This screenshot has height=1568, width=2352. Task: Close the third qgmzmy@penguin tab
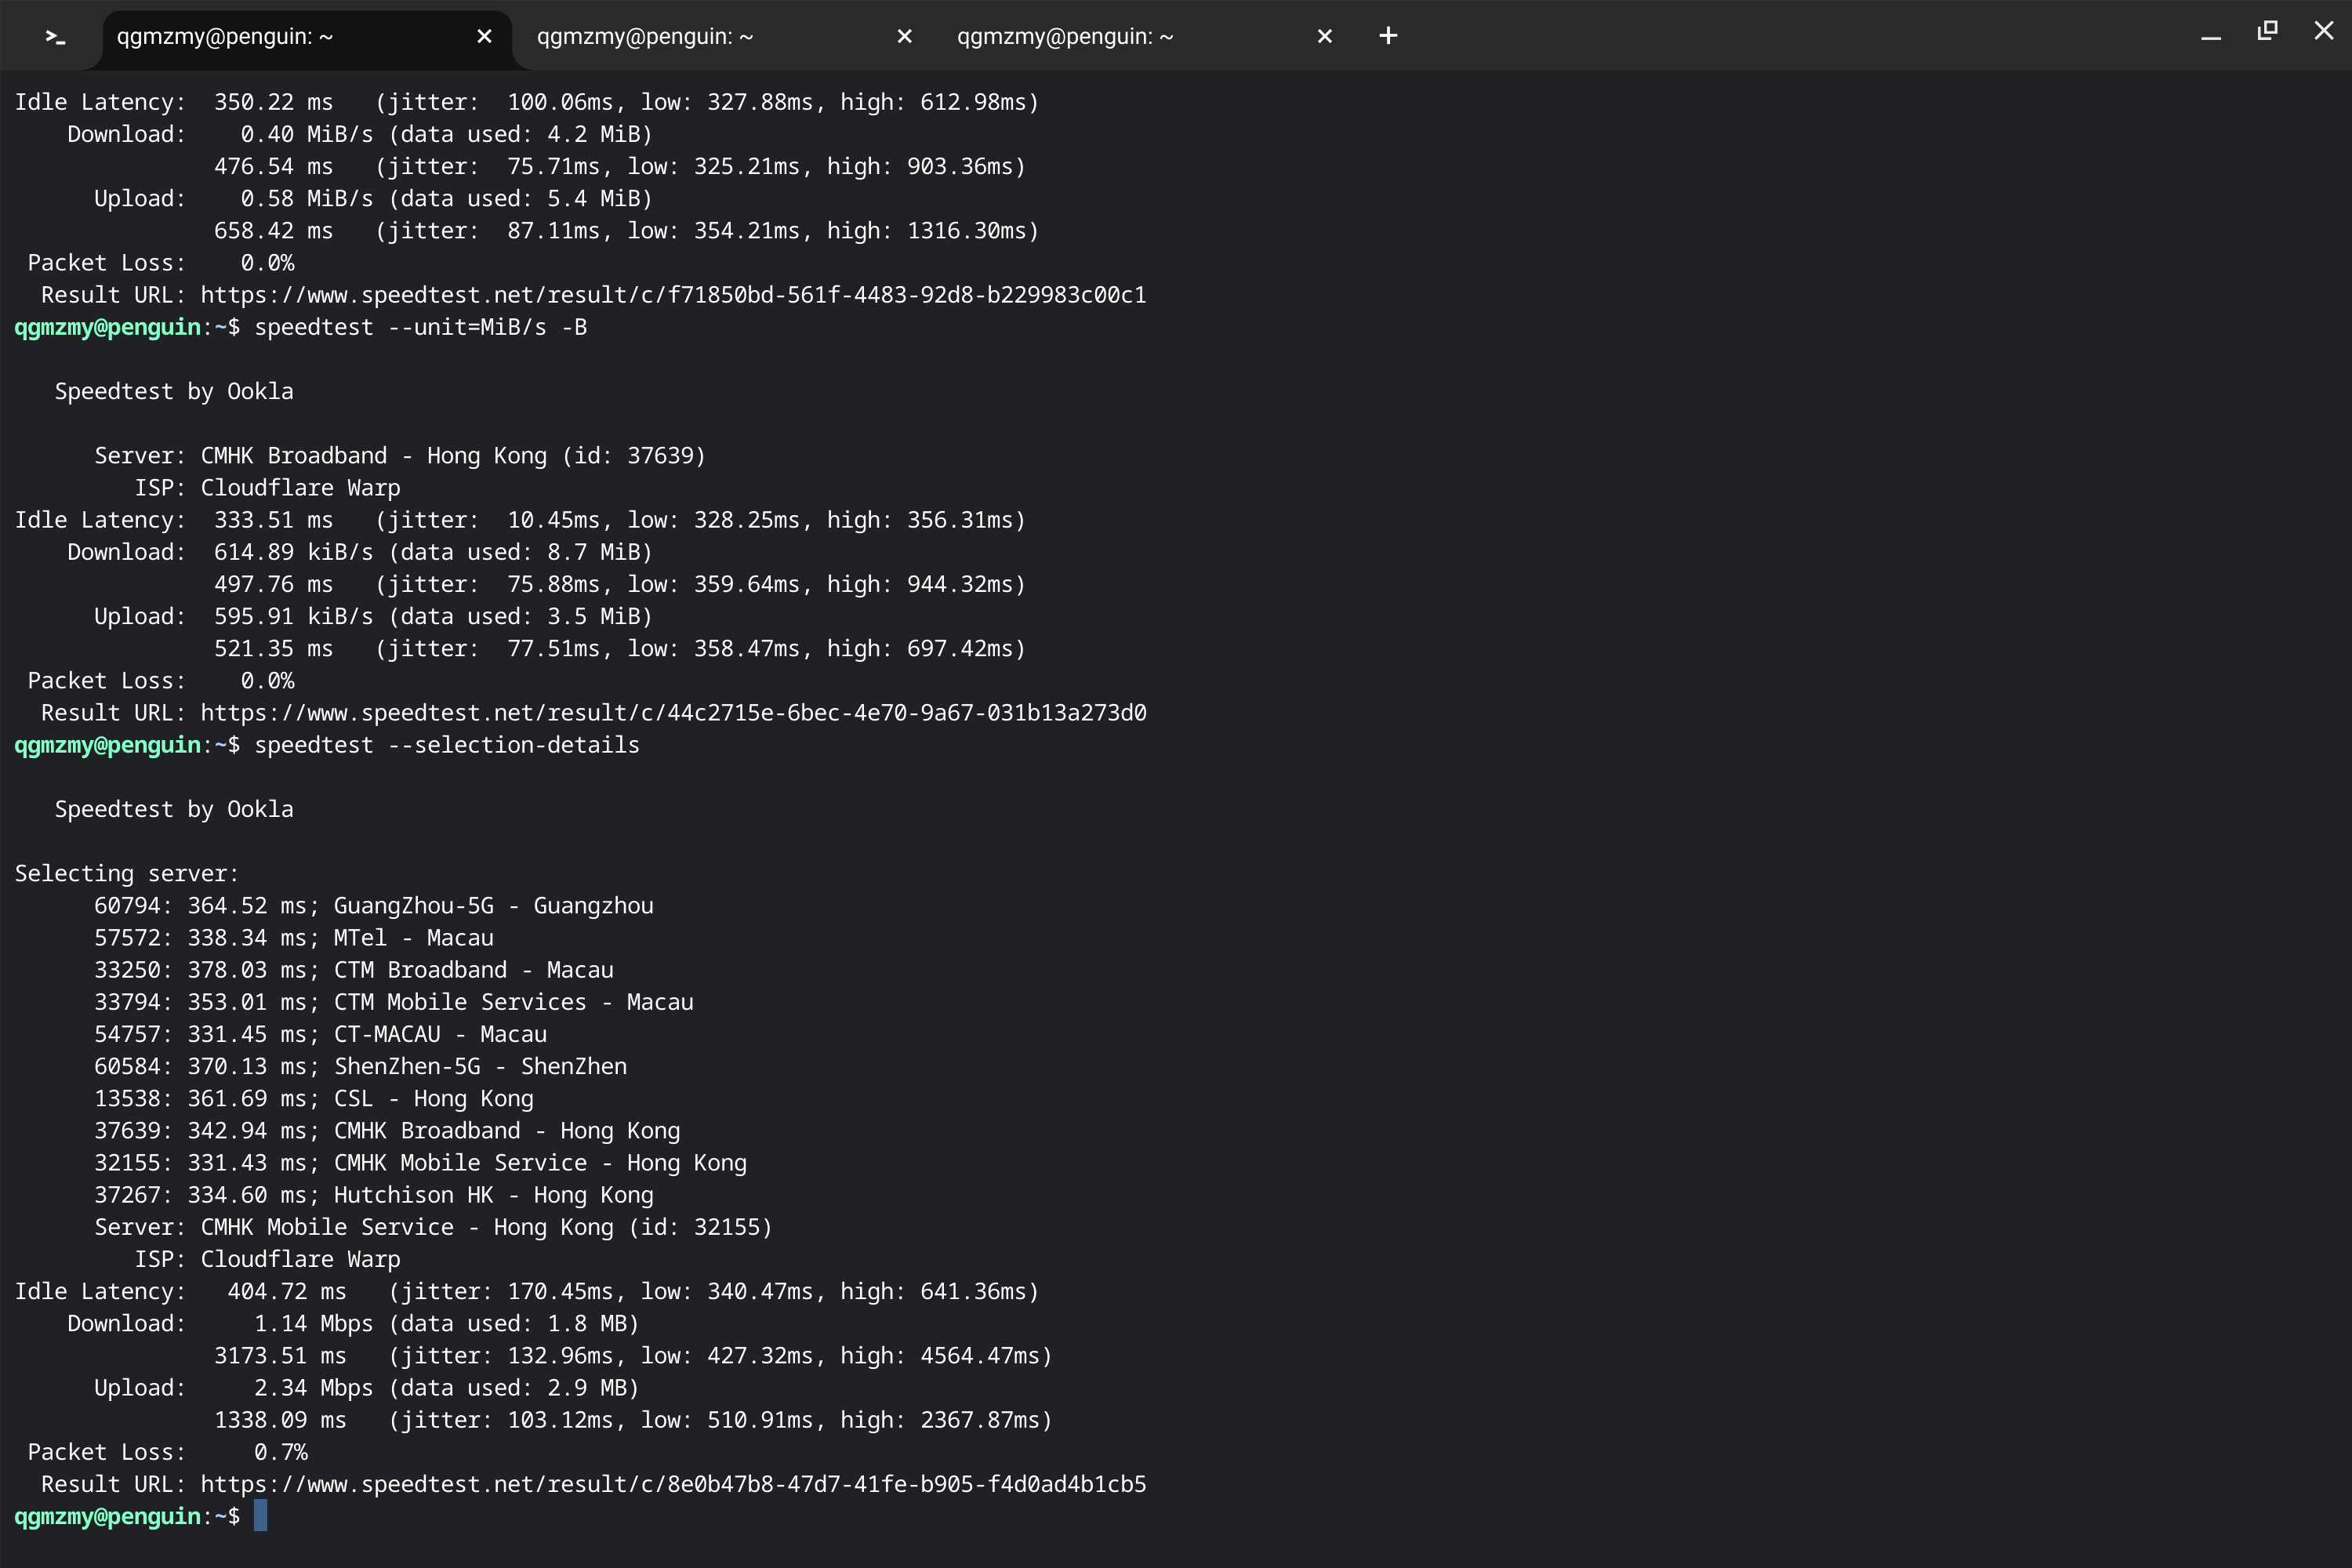click(1324, 36)
